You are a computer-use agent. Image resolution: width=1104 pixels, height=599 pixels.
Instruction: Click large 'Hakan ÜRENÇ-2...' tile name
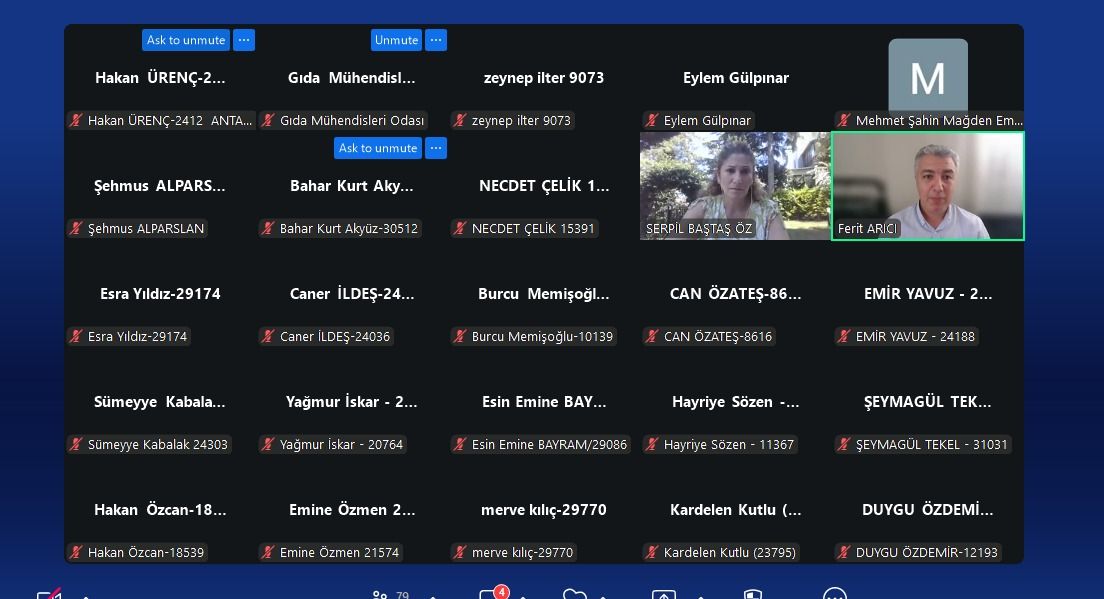(160, 78)
